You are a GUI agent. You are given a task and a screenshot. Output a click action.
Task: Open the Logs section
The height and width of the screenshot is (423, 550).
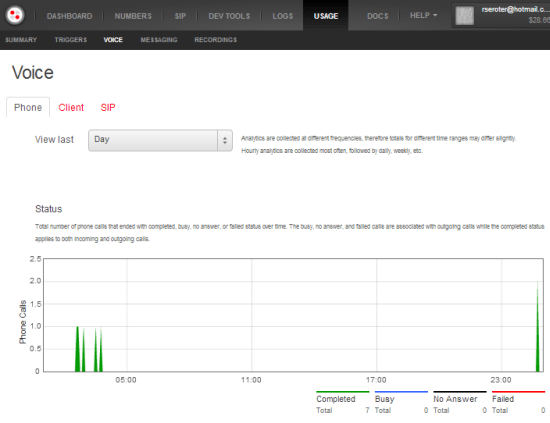tap(283, 16)
